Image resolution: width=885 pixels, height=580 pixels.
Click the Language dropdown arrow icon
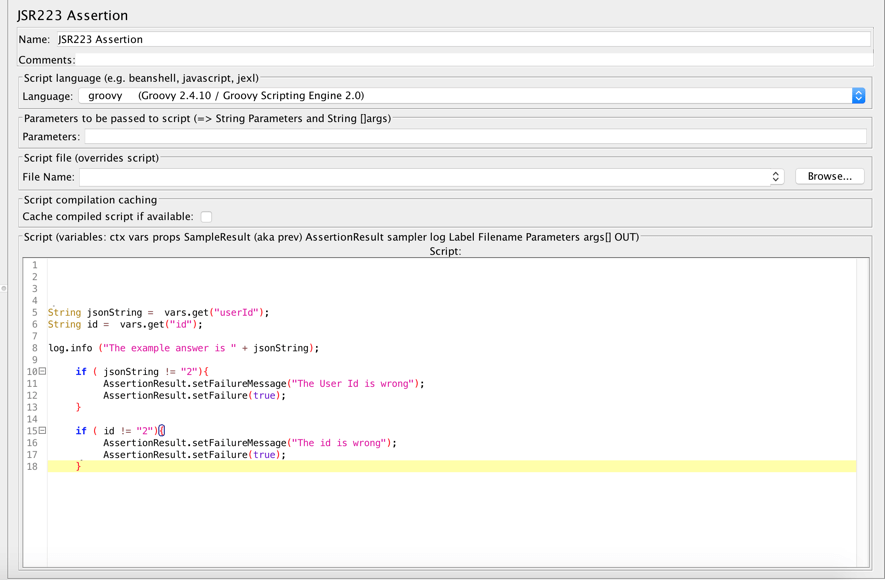pyautogui.click(x=858, y=96)
